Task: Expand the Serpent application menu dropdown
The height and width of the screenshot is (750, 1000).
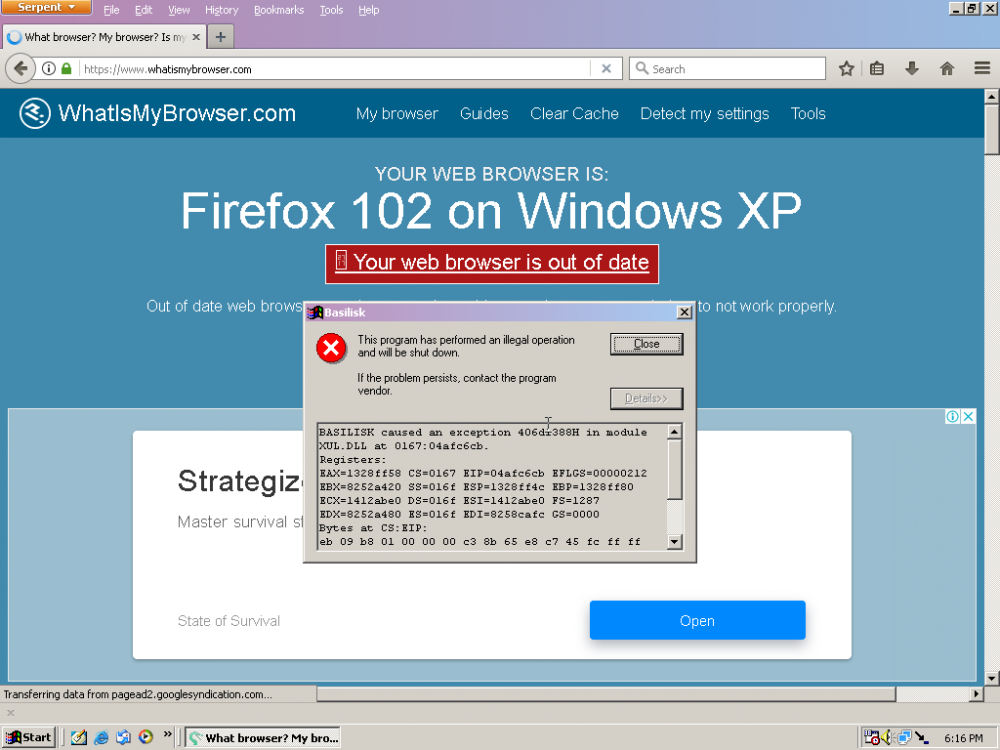Action: 47,8
